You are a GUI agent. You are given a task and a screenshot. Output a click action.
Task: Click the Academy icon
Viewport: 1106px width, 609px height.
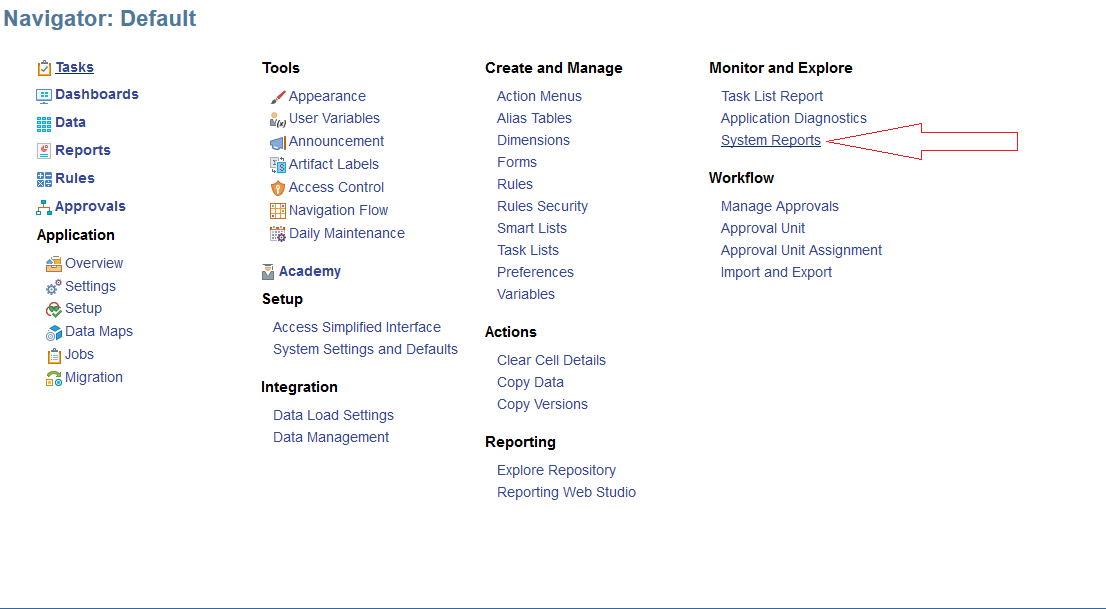tap(267, 270)
